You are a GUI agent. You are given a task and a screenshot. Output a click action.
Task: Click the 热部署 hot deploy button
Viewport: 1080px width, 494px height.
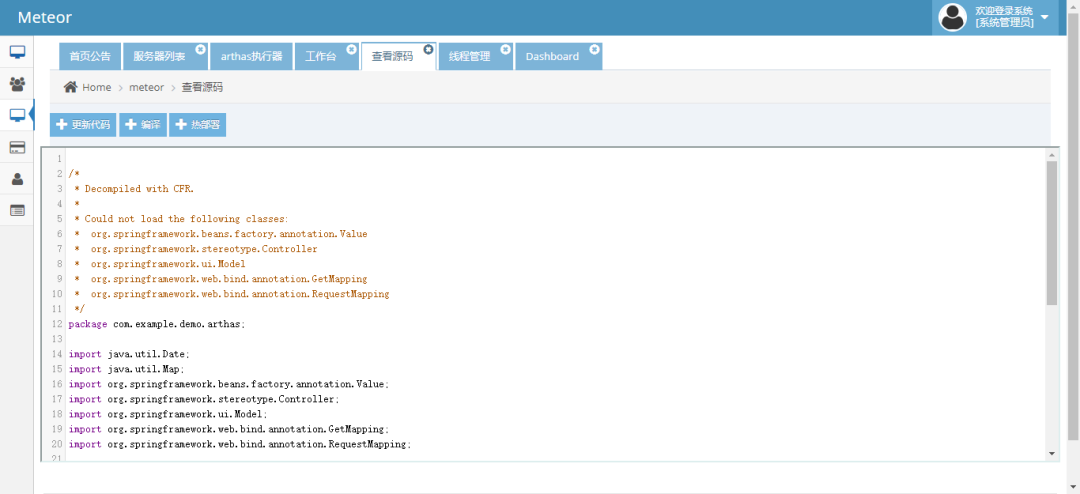pos(197,125)
